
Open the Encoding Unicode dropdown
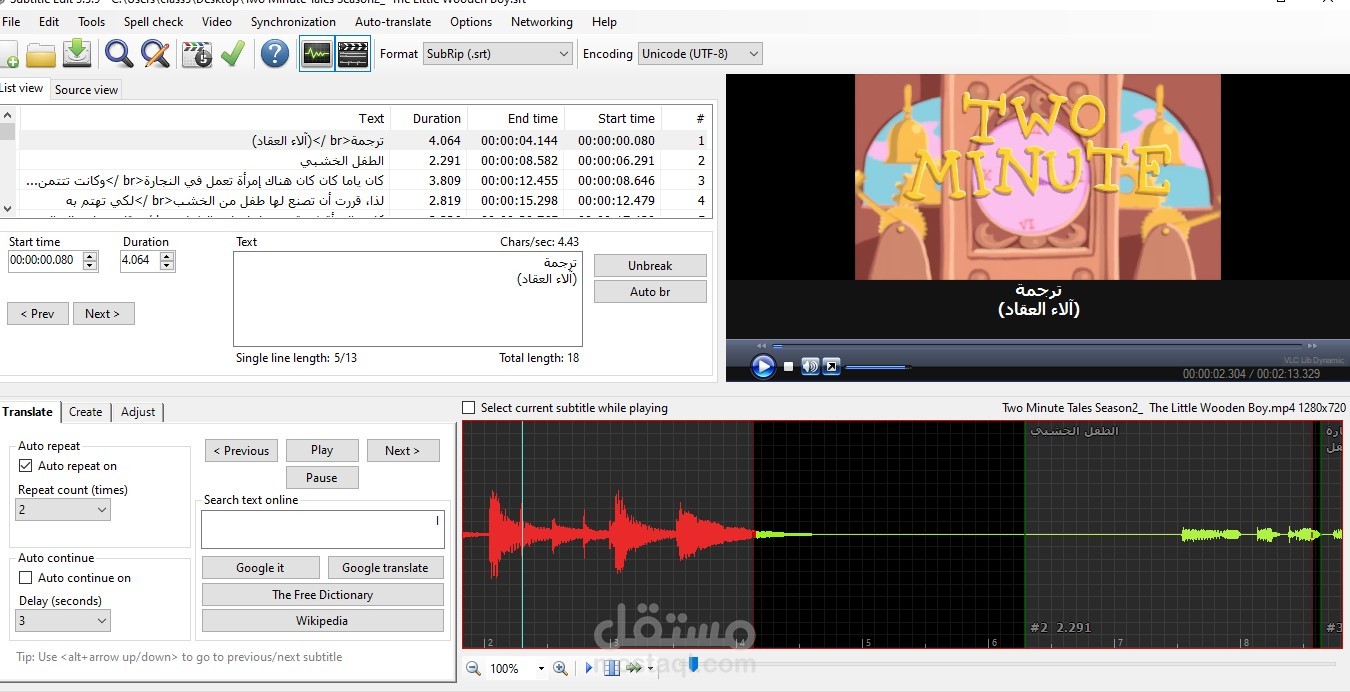coord(700,54)
